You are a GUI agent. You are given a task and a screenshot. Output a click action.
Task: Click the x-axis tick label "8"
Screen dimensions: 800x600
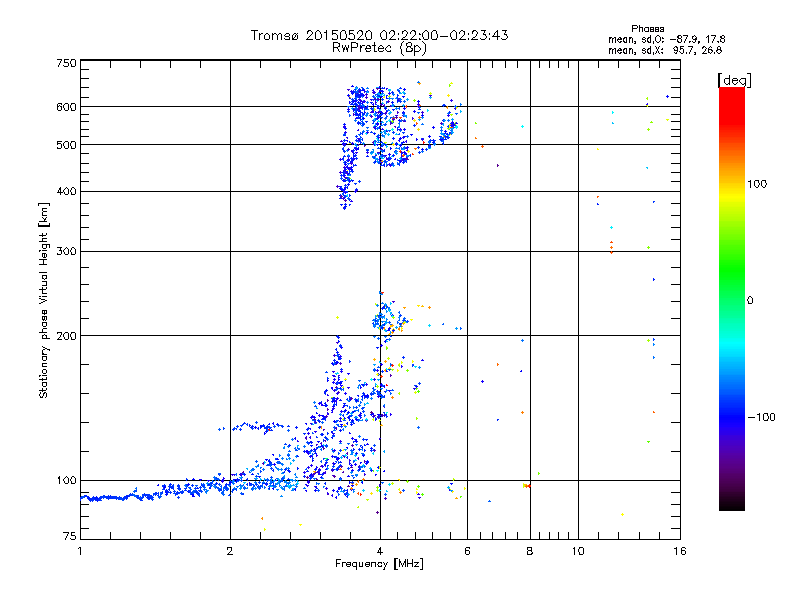[x=530, y=551]
